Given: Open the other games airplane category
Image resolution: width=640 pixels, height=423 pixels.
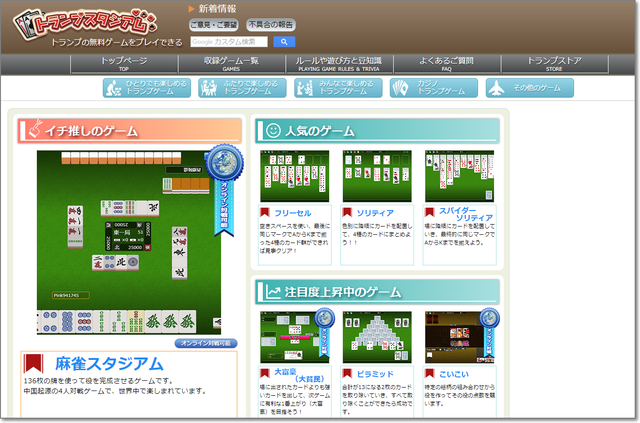Looking at the screenshot, I should [x=529, y=88].
